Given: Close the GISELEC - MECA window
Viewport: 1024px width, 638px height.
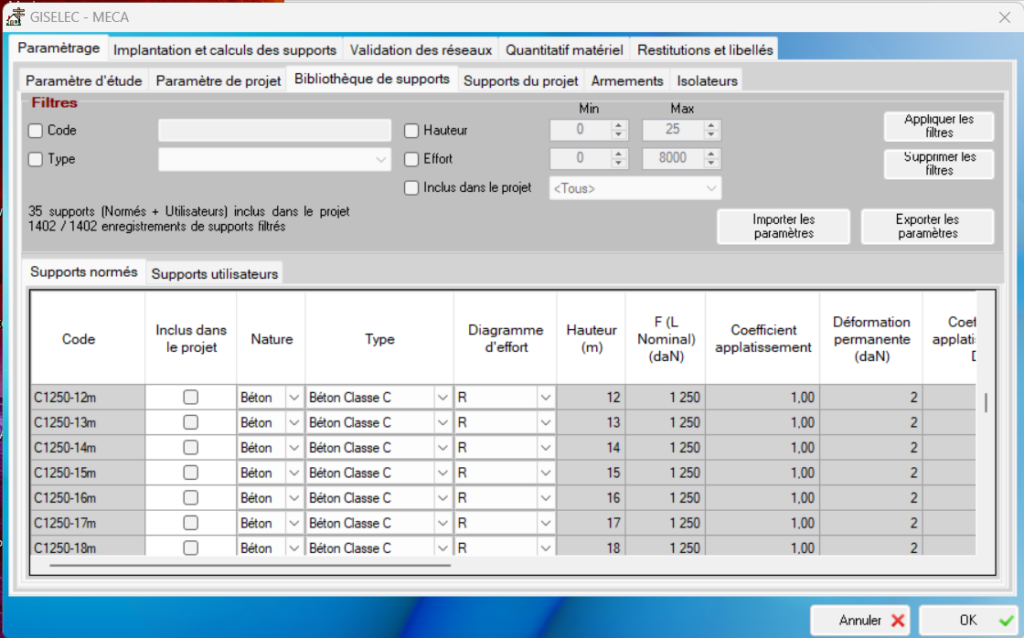Looking at the screenshot, I should (1004, 17).
